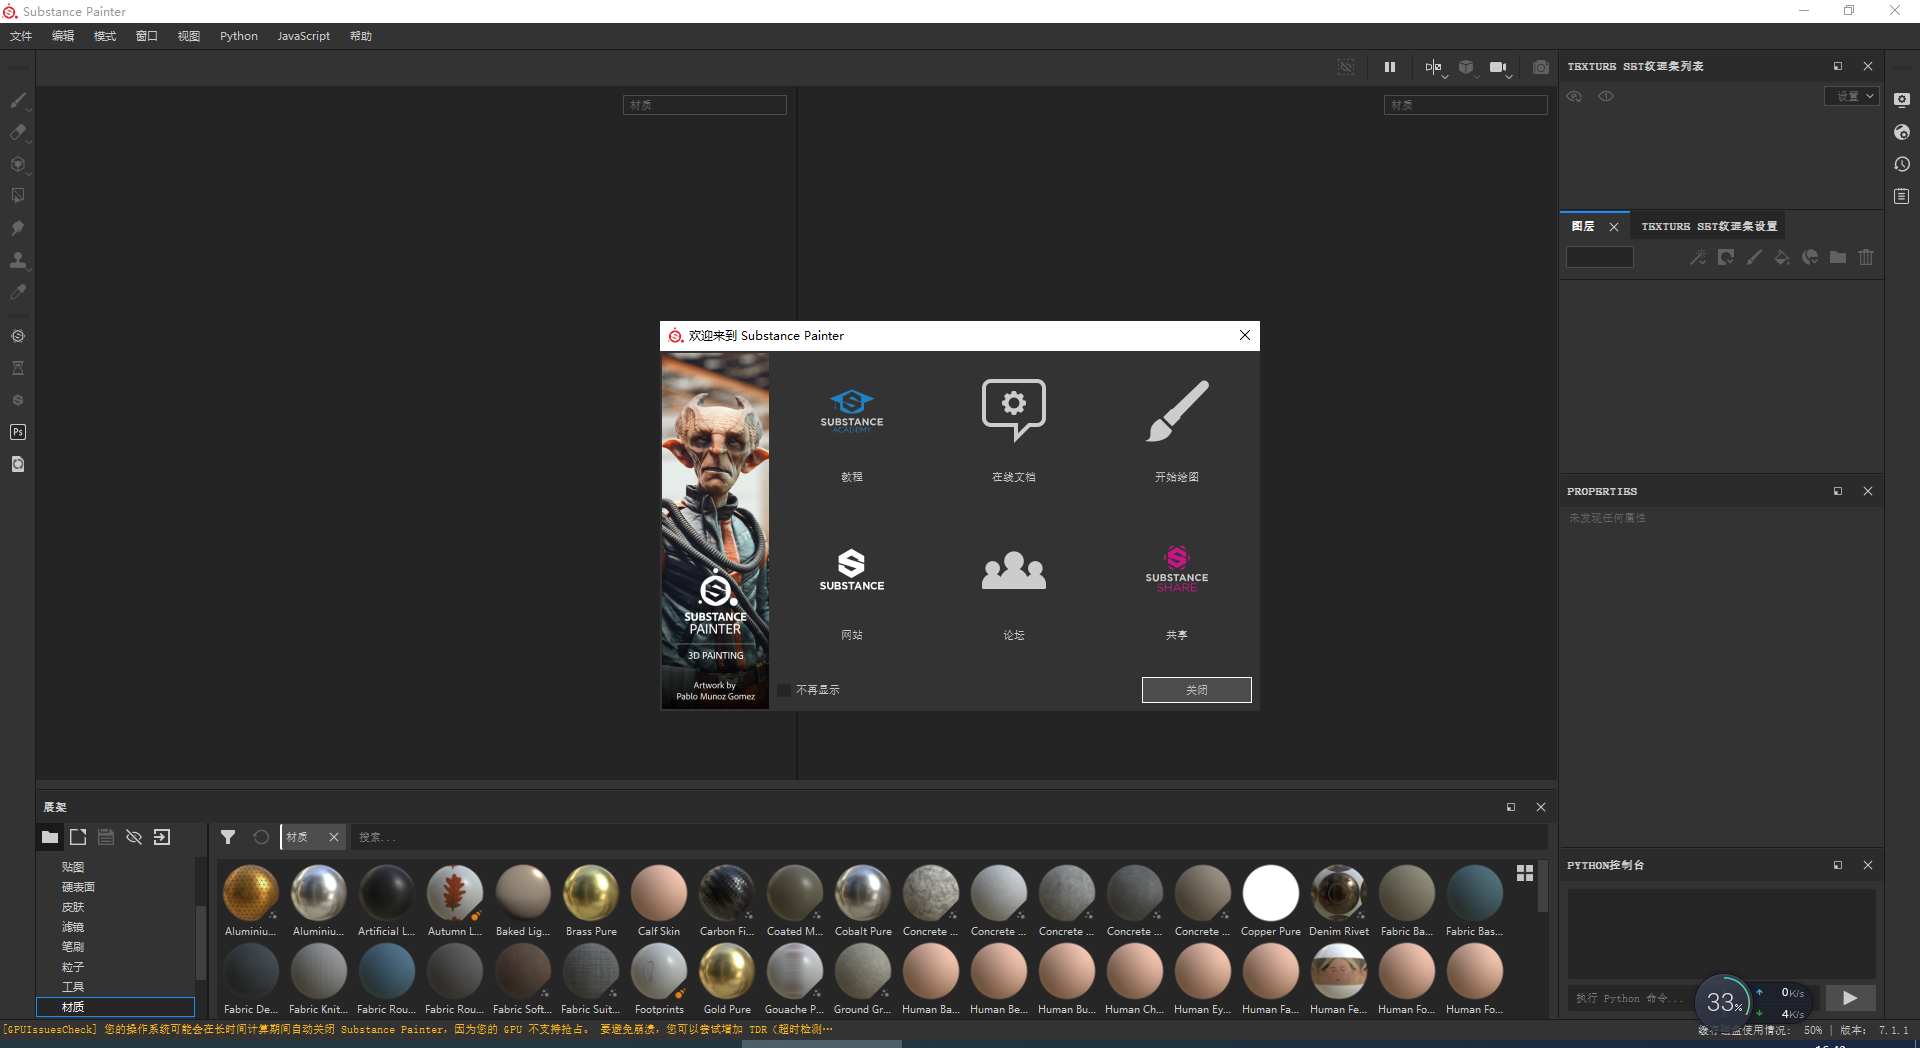Open the resource updater icon in left toolbar
Screen dimensions: 1920x1048
(18, 464)
